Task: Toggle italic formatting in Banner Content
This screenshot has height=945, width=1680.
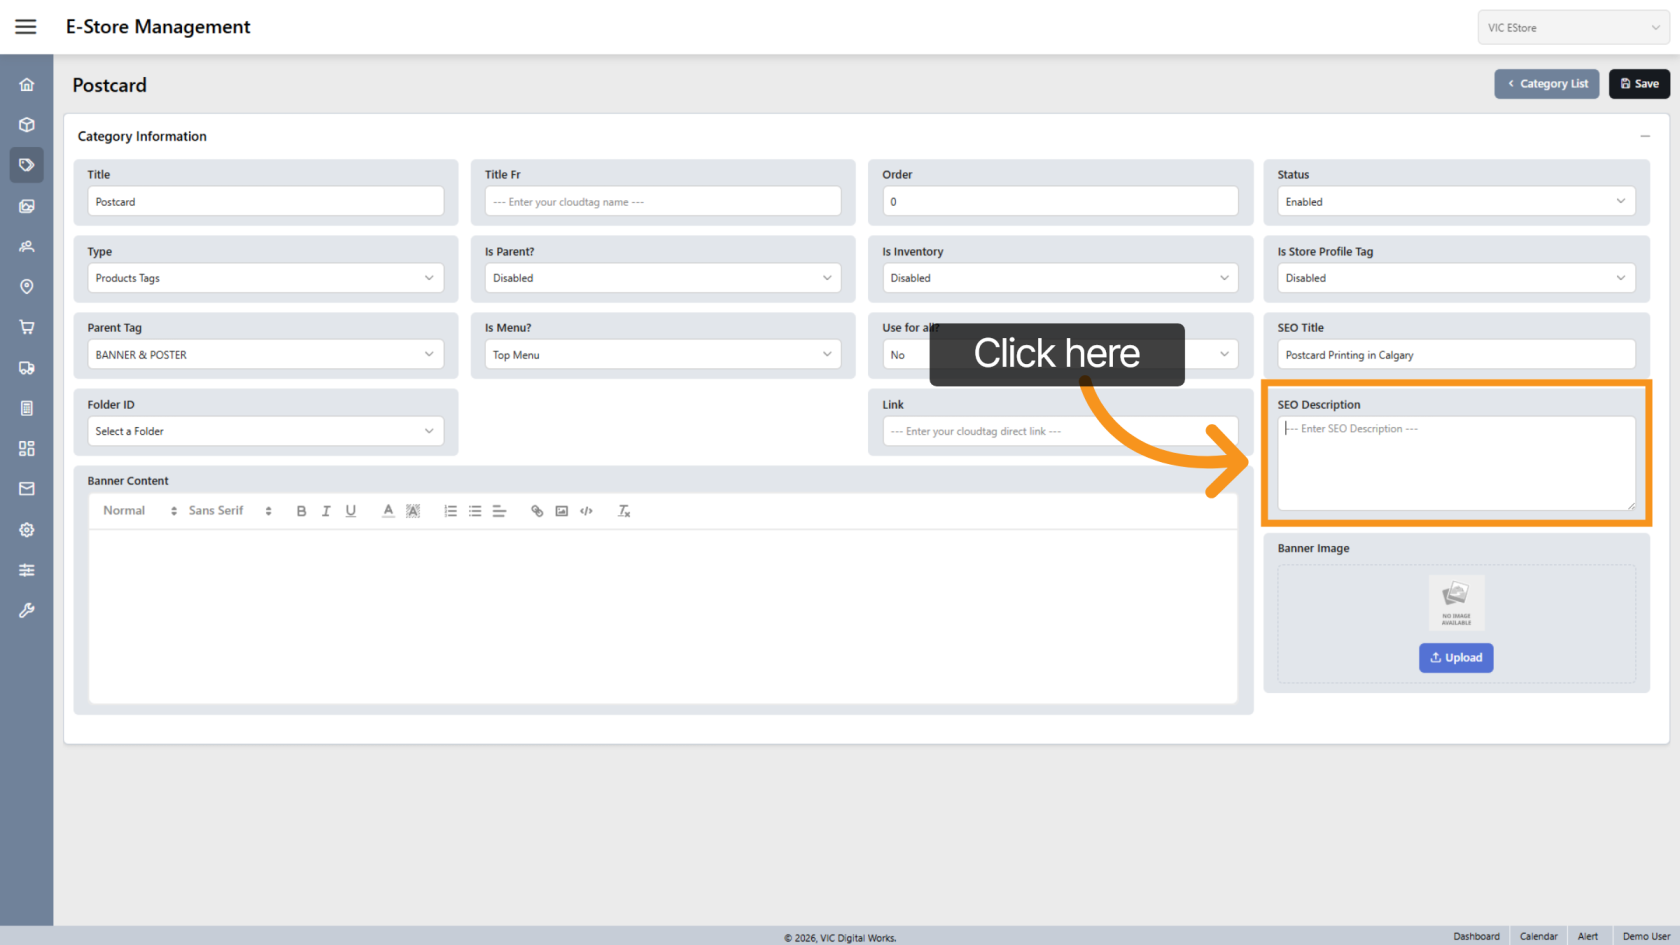Action: pos(326,511)
